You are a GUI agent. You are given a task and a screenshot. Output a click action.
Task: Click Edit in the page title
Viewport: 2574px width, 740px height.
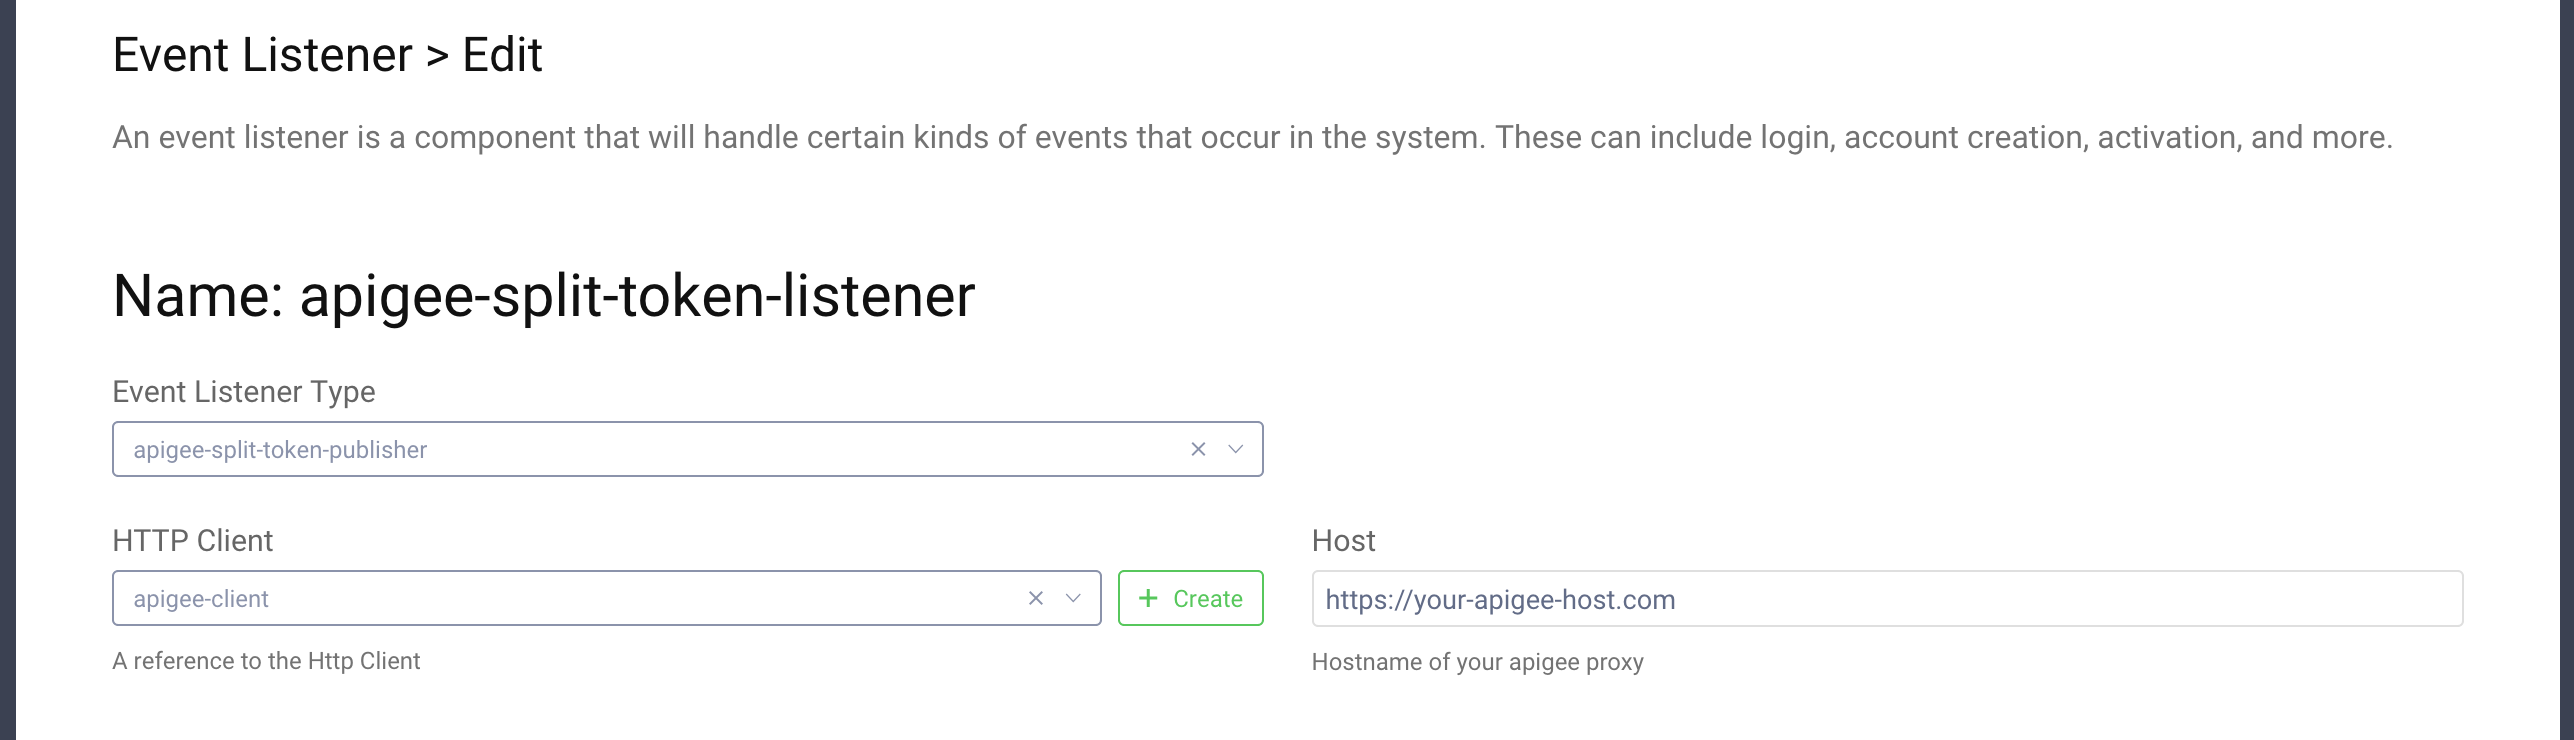pos(501,54)
